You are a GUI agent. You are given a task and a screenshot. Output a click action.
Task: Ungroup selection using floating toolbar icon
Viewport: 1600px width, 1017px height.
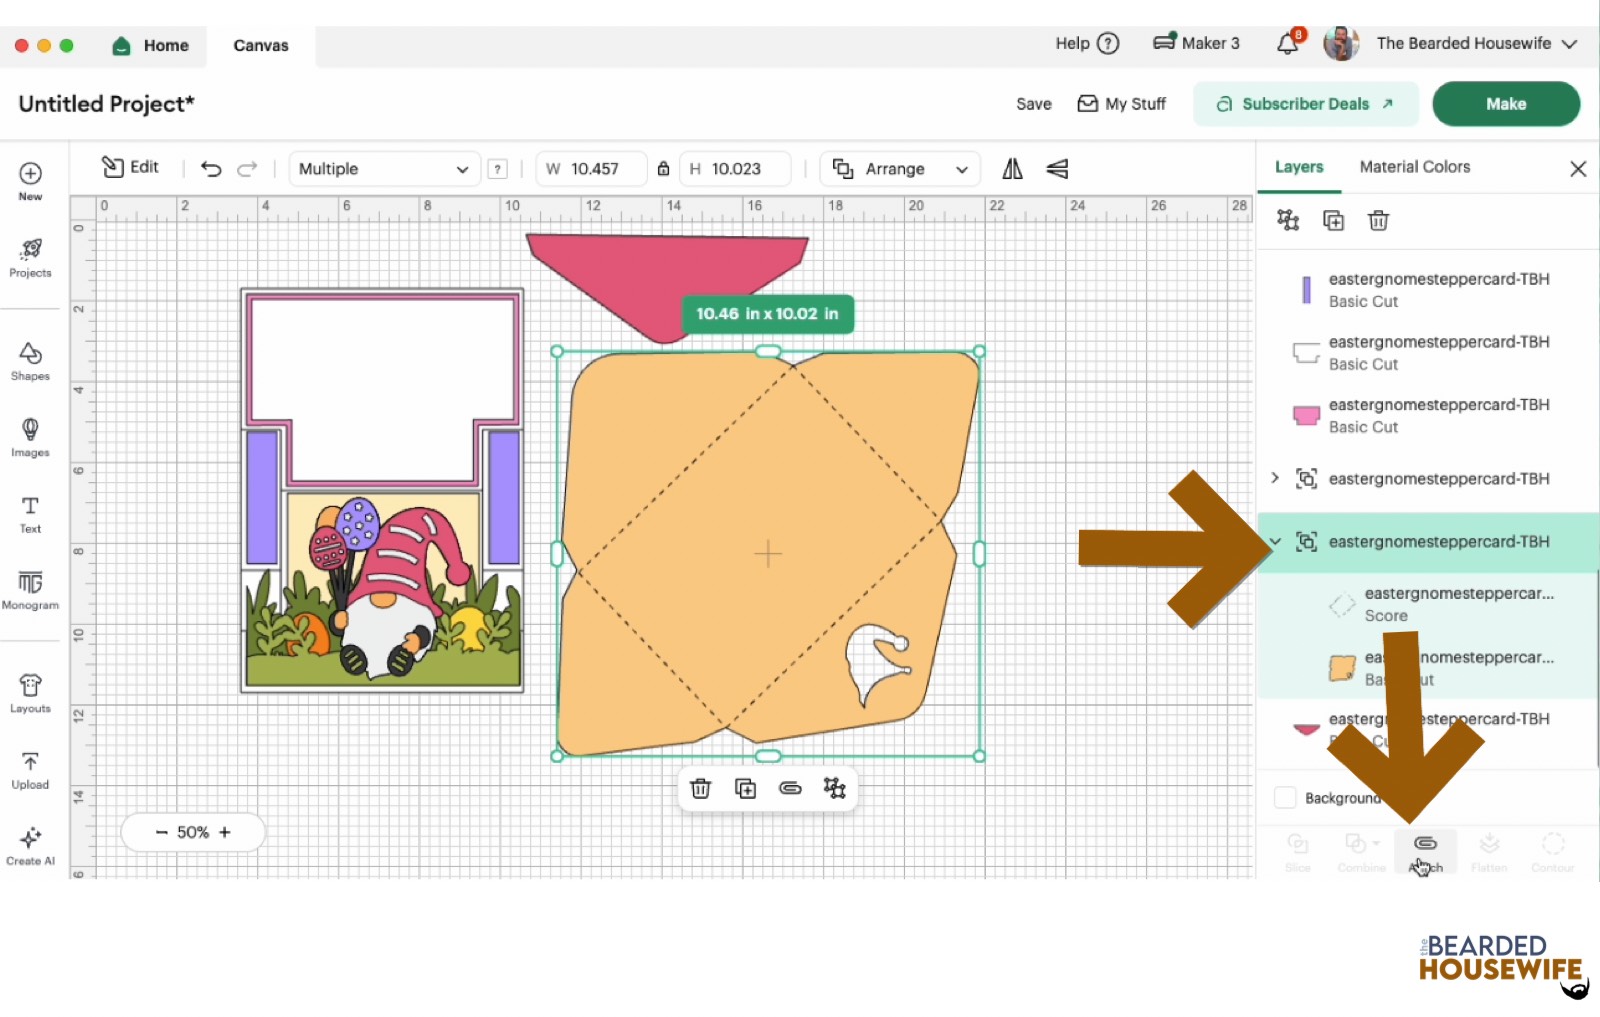tap(834, 789)
